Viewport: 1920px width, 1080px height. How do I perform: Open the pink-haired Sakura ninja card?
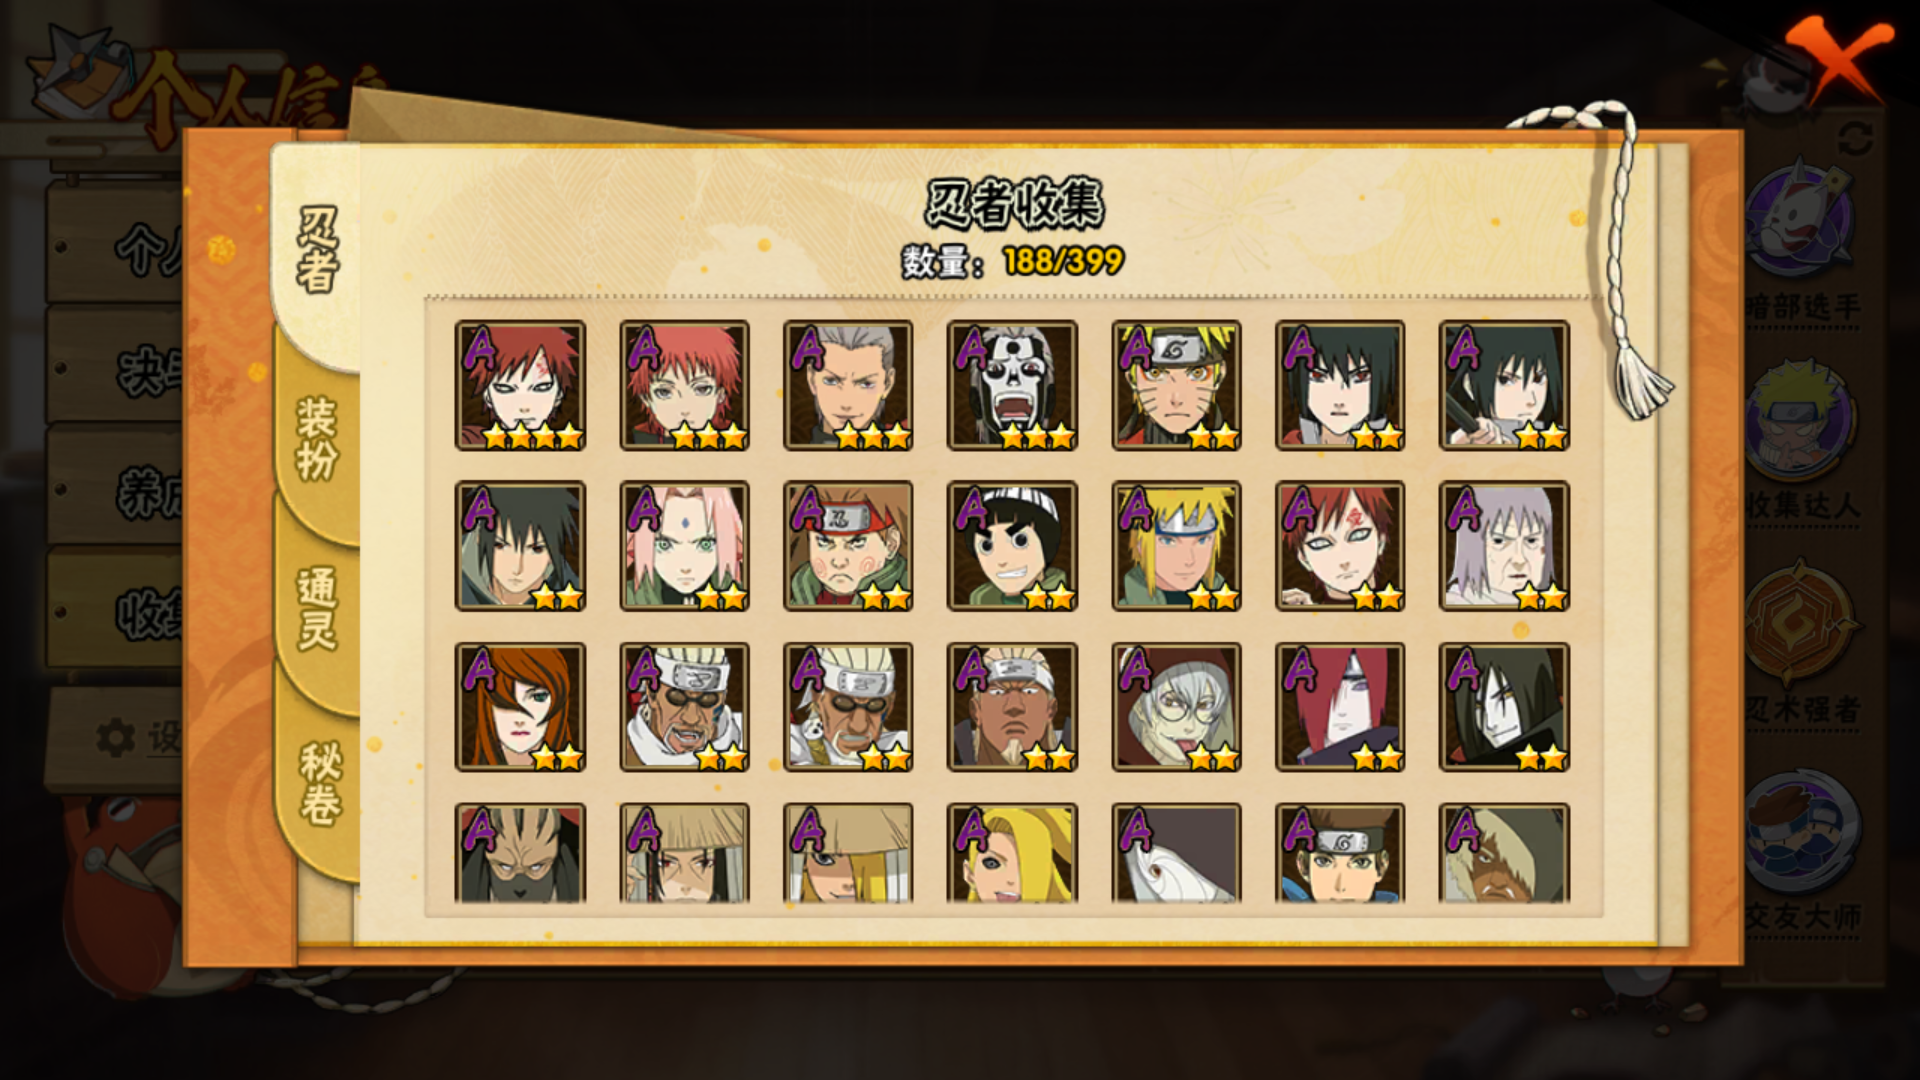click(x=684, y=546)
